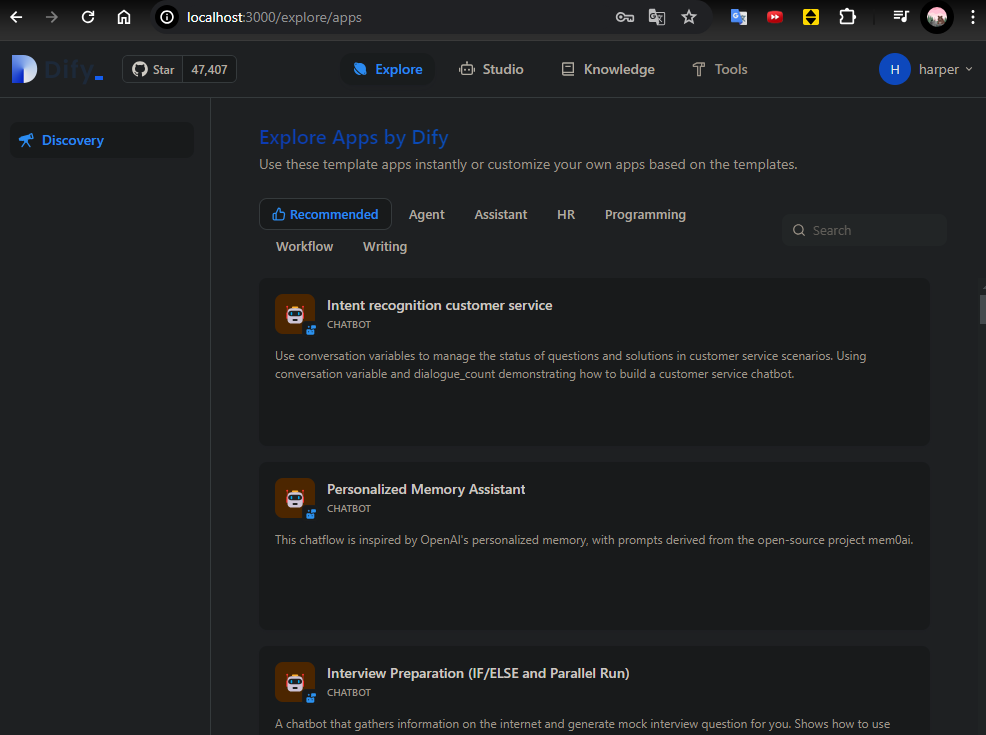Screen dimensions: 986x735
Task: Reload the page with the refresh icon
Action: click(x=88, y=17)
